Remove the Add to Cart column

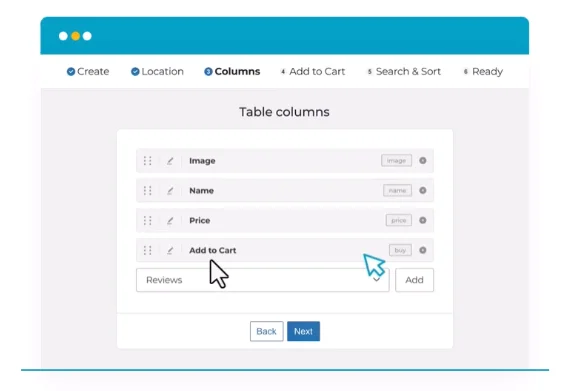coord(422,250)
